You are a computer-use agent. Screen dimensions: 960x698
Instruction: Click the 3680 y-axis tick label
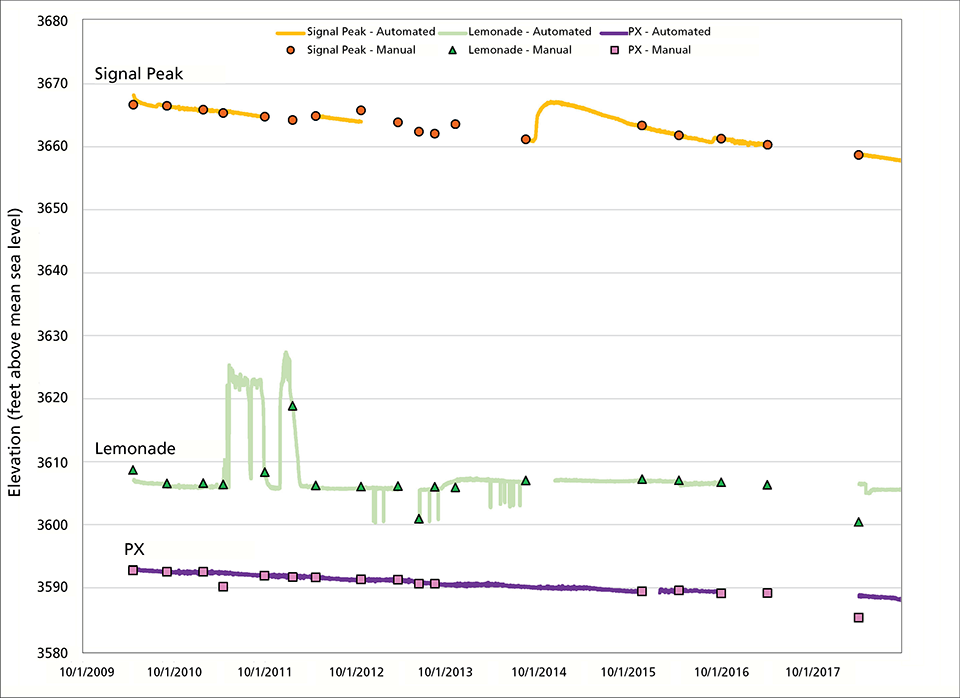tap(52, 21)
